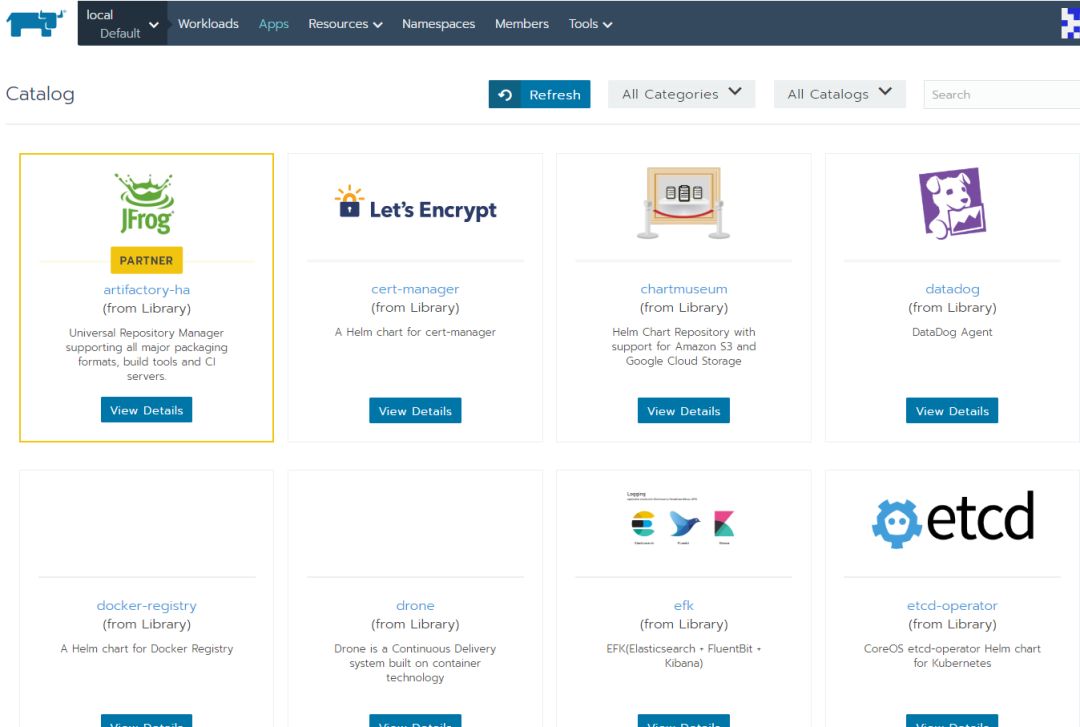Open the datadog link
The image size is (1080, 727).
click(952, 289)
